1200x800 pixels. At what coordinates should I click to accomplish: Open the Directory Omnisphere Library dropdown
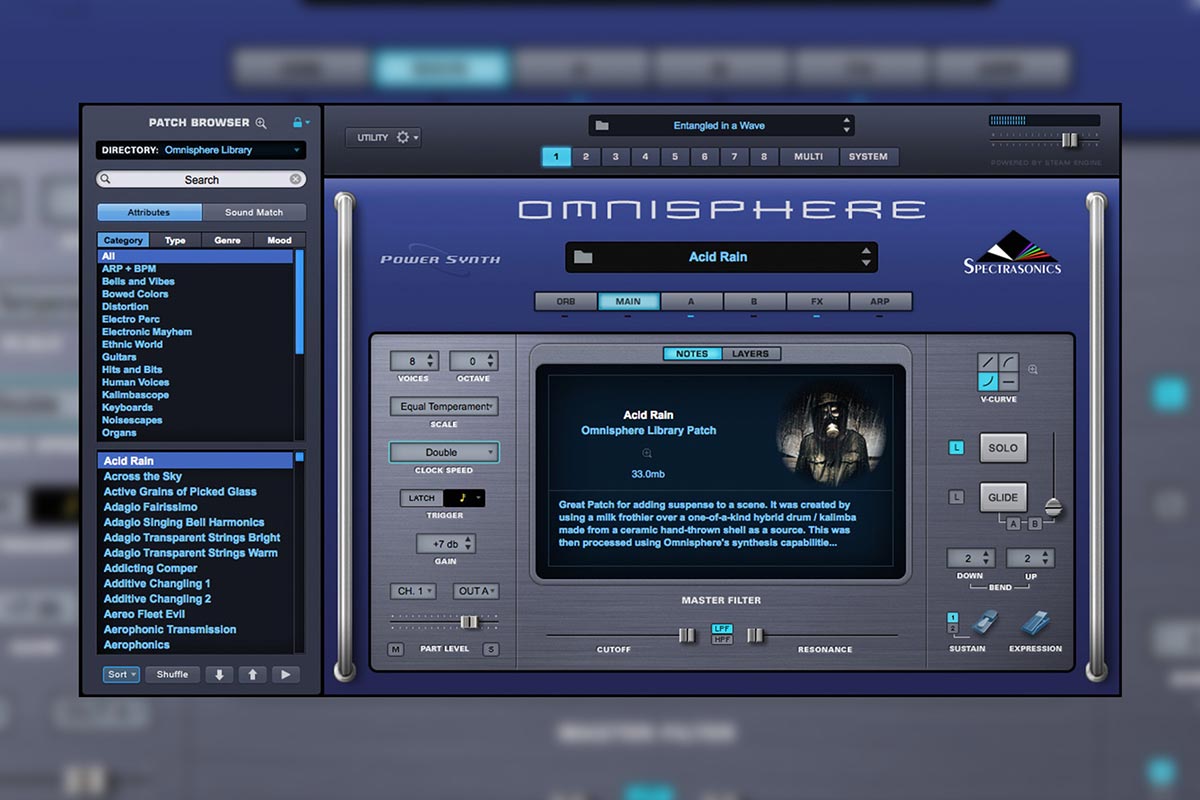pyautogui.click(x=201, y=150)
